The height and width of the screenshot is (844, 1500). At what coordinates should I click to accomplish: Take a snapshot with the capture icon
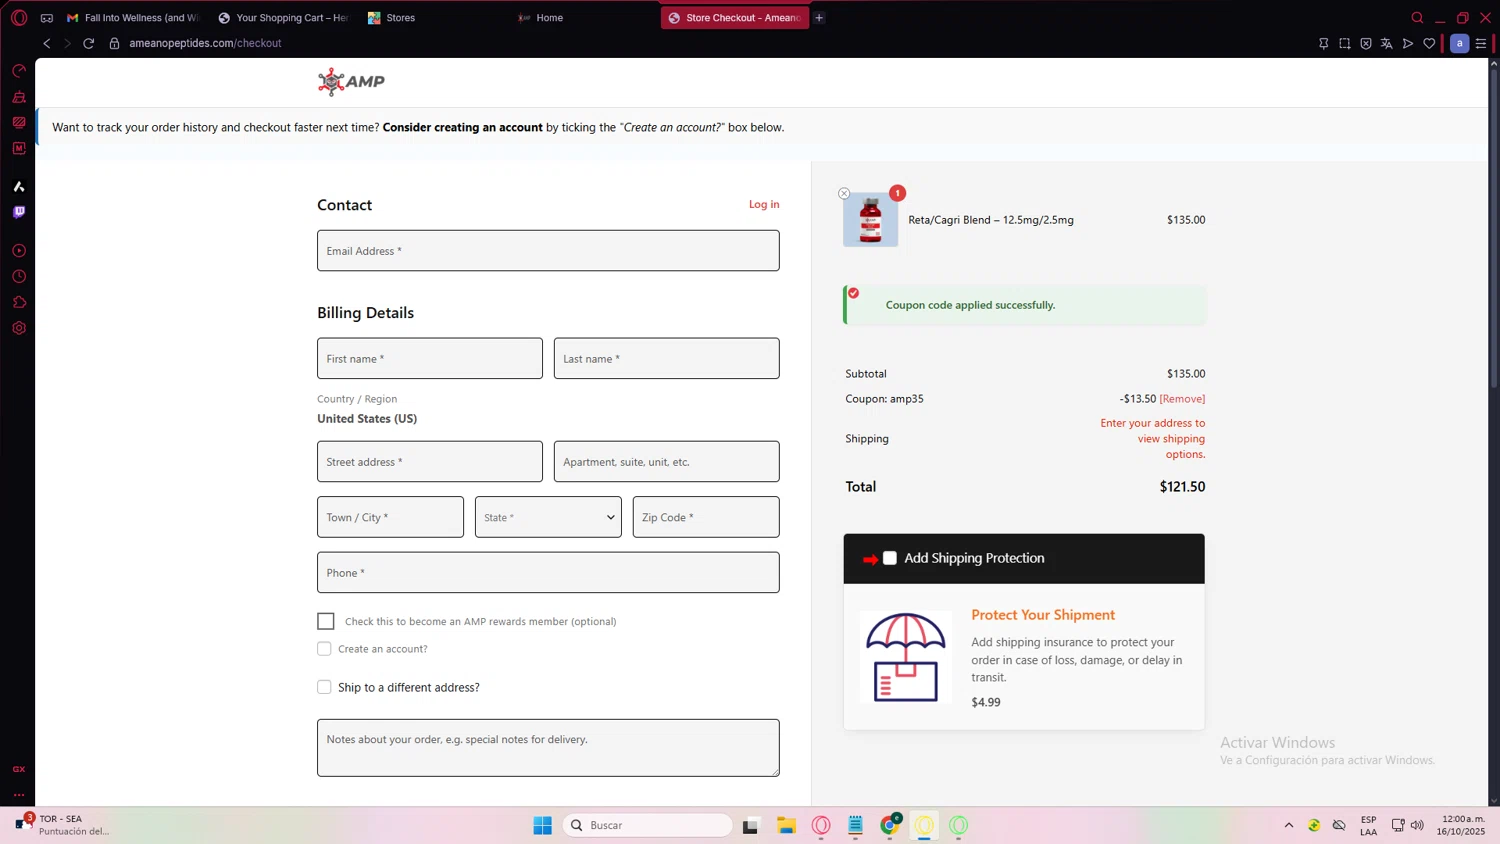[x=1344, y=43]
